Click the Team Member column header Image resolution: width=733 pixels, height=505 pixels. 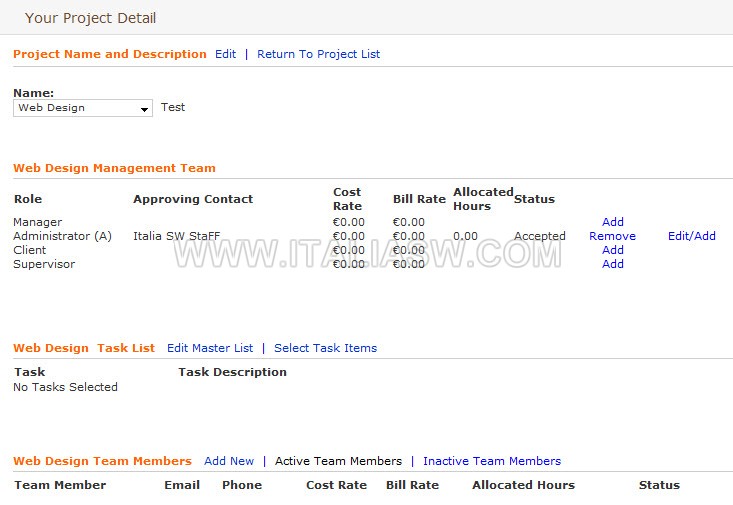tap(60, 485)
